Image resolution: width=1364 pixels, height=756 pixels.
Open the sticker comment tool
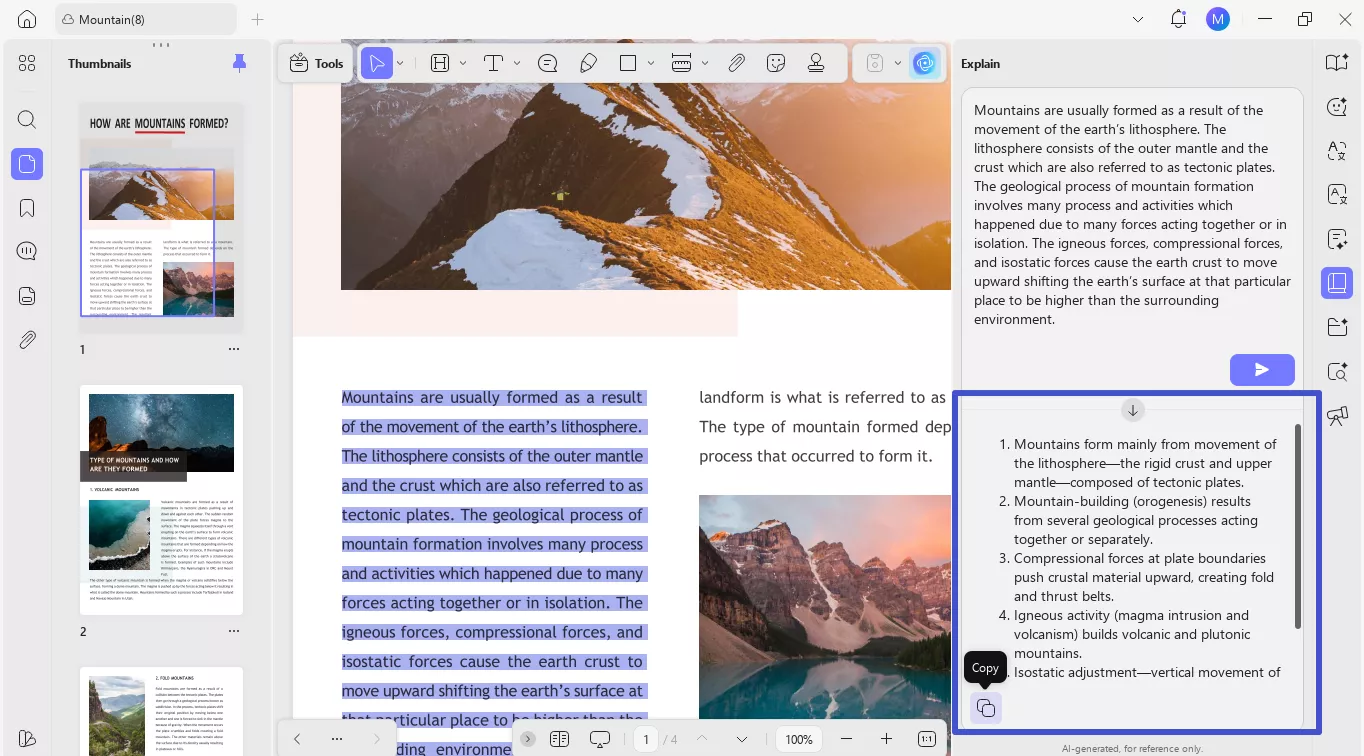(776, 62)
